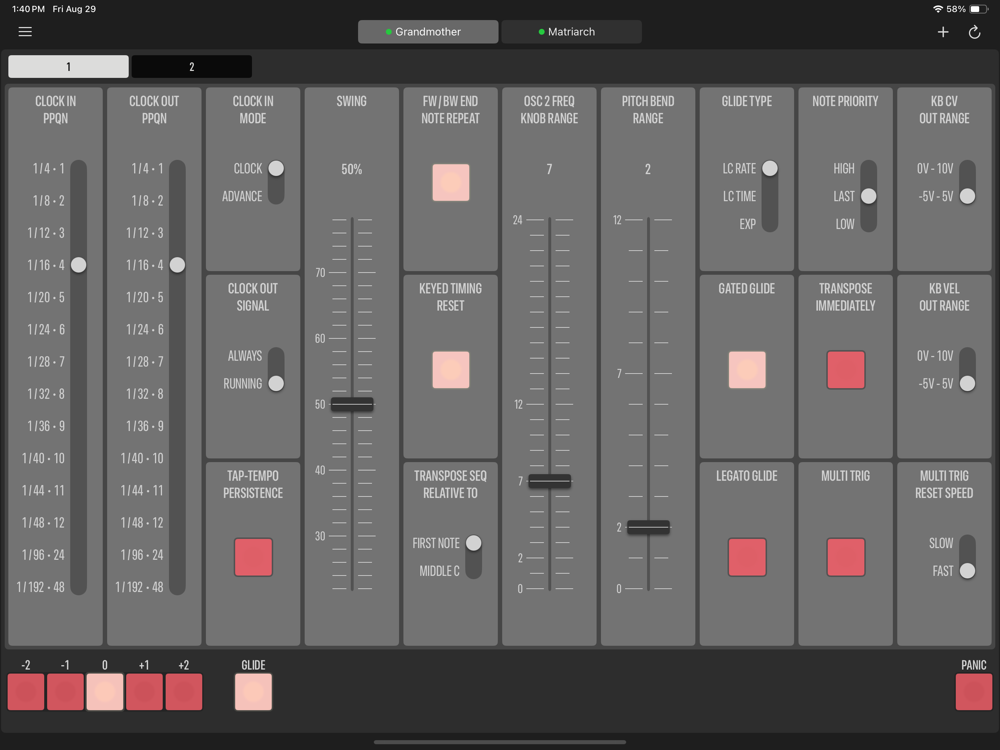The height and width of the screenshot is (750, 1000).
Task: Click the Clock Out PPQN handle at 1/16
Action: point(177,265)
